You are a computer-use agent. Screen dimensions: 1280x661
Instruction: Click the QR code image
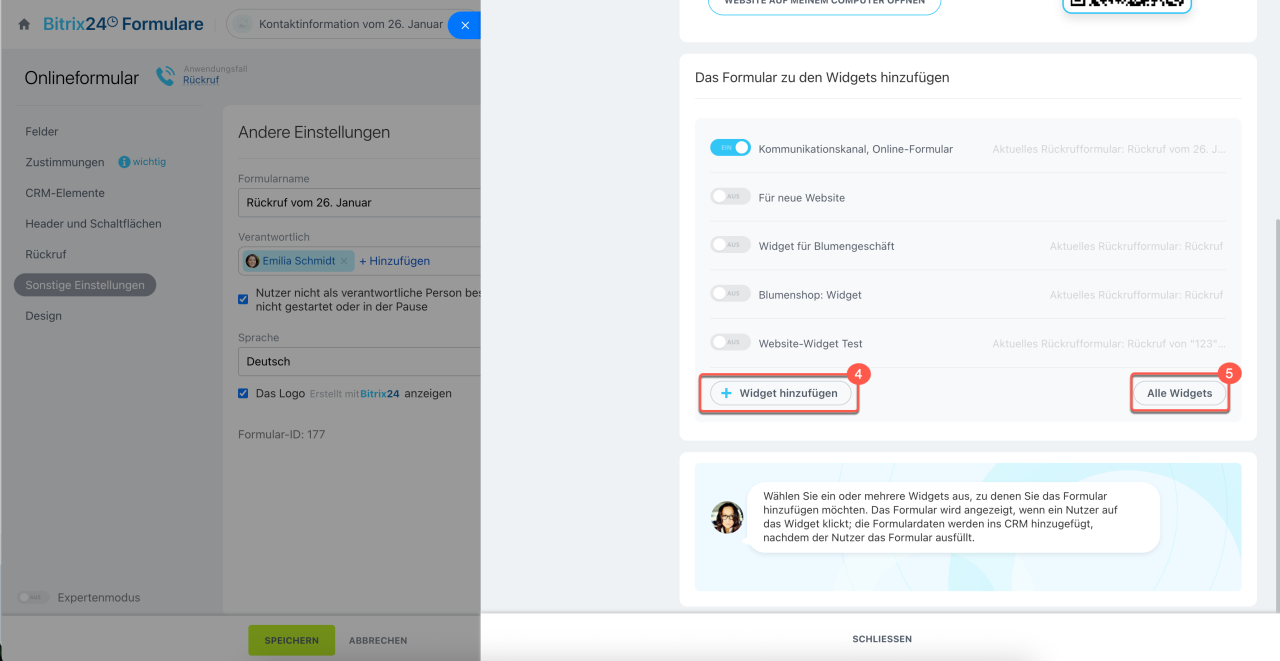[x=1127, y=5]
